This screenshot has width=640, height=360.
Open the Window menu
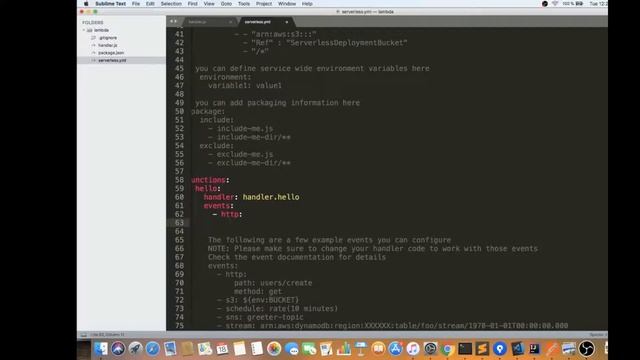(287, 4)
